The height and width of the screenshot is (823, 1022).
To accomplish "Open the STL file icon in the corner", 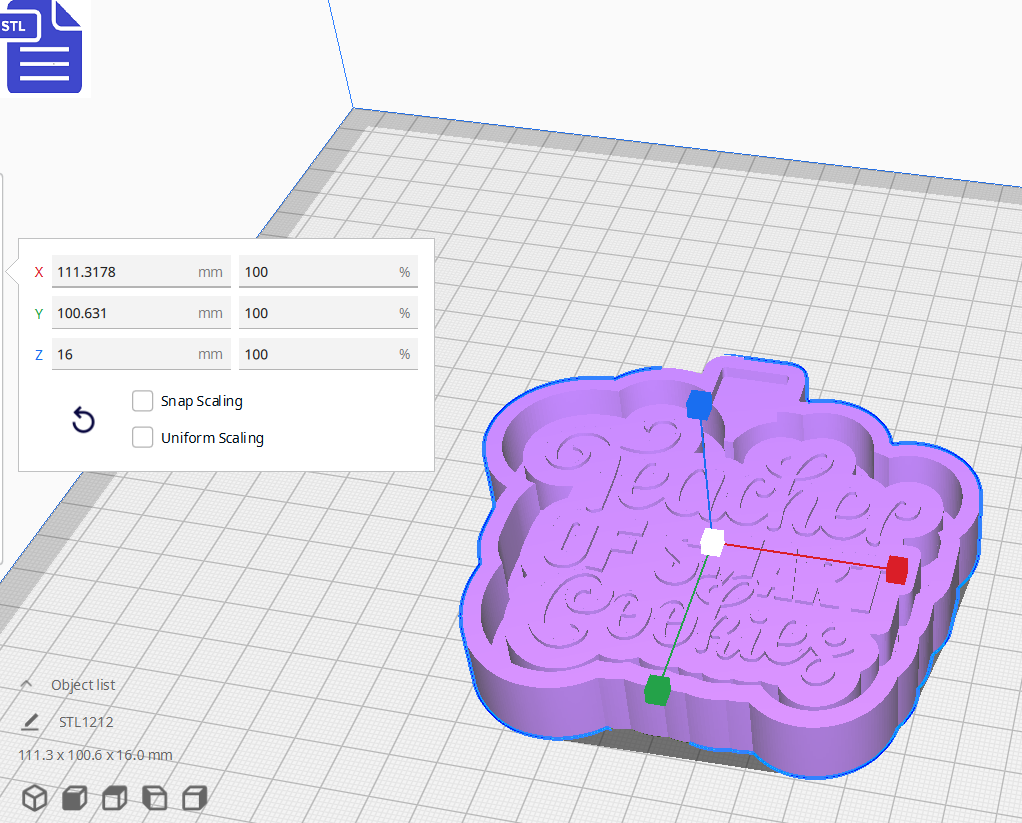I will (x=44, y=47).
